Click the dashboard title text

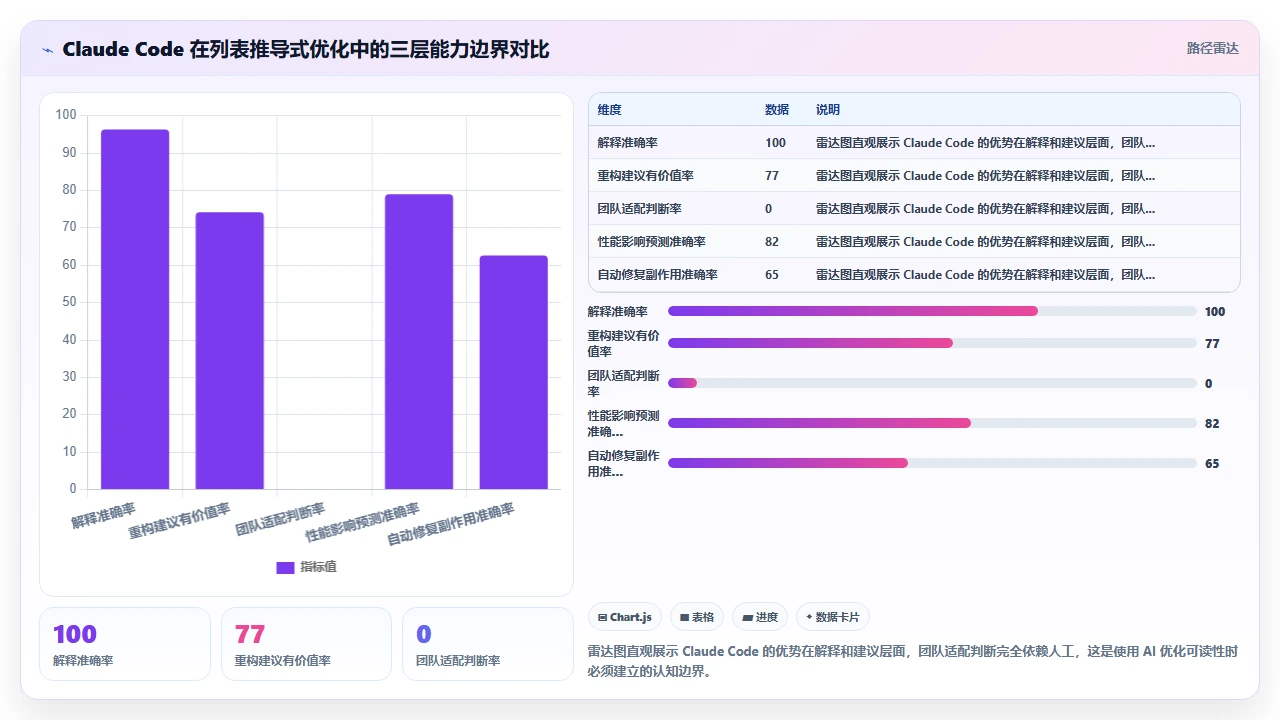306,49
